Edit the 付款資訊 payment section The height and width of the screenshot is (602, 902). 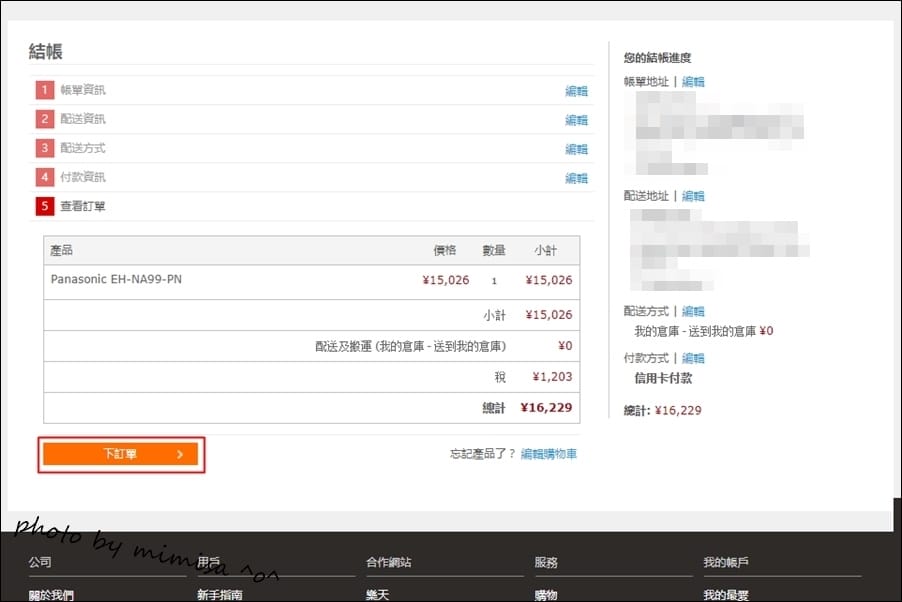[x=578, y=177]
